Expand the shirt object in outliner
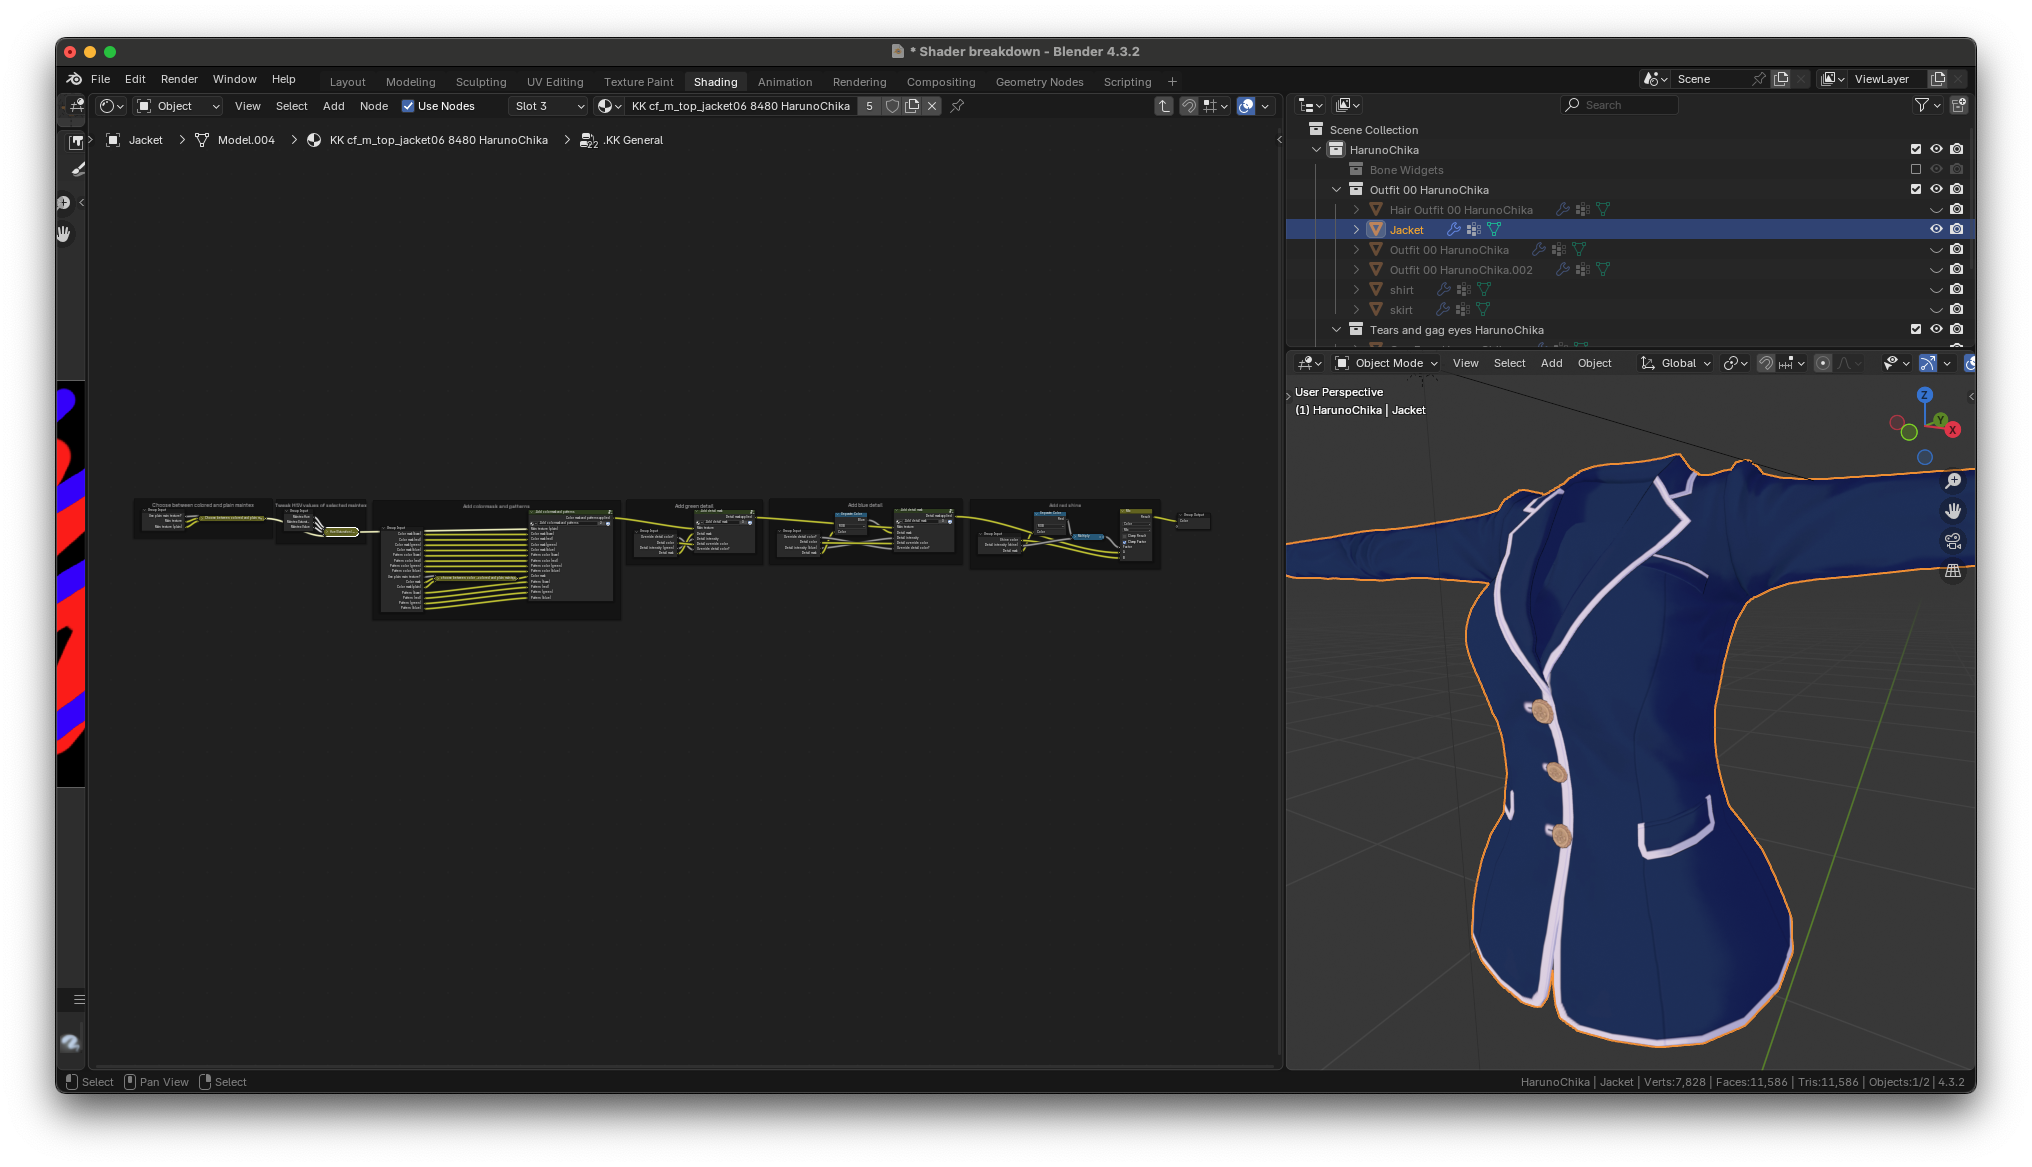Screen dimensions: 2032x1167 tap(1356, 290)
